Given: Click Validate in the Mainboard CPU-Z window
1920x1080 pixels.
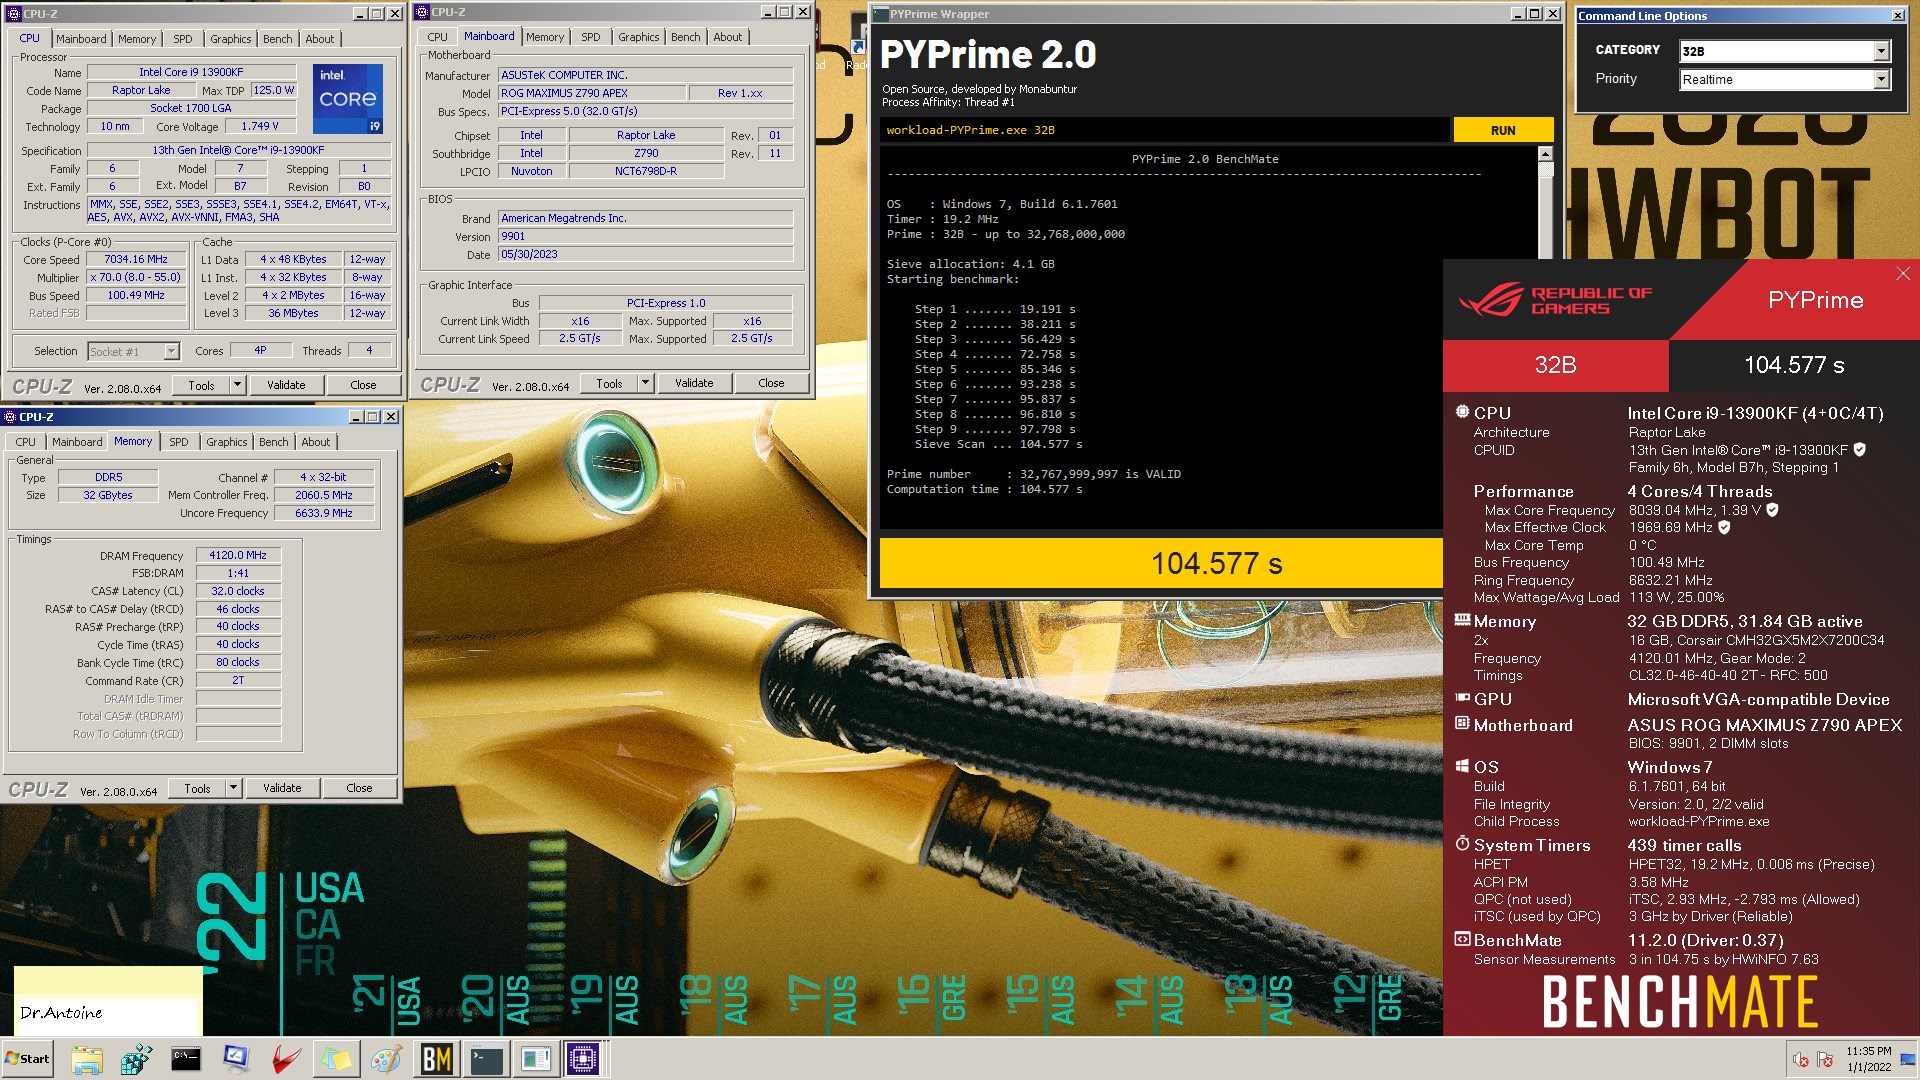Looking at the screenshot, I should (x=694, y=383).
